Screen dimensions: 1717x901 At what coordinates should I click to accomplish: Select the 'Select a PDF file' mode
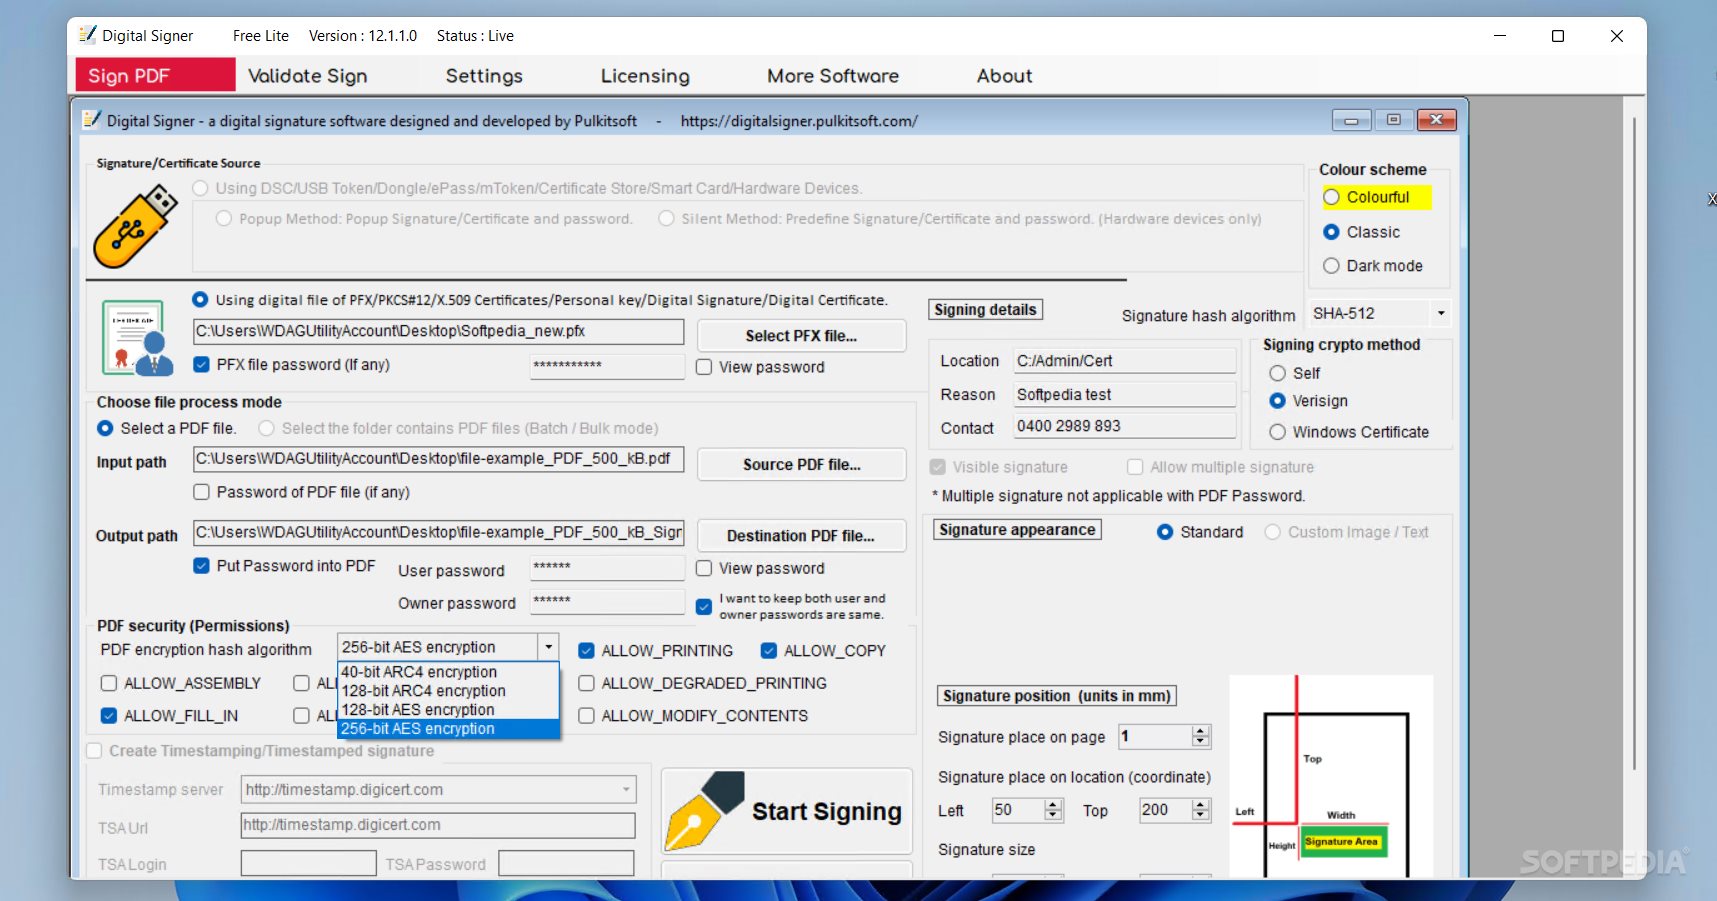105,428
